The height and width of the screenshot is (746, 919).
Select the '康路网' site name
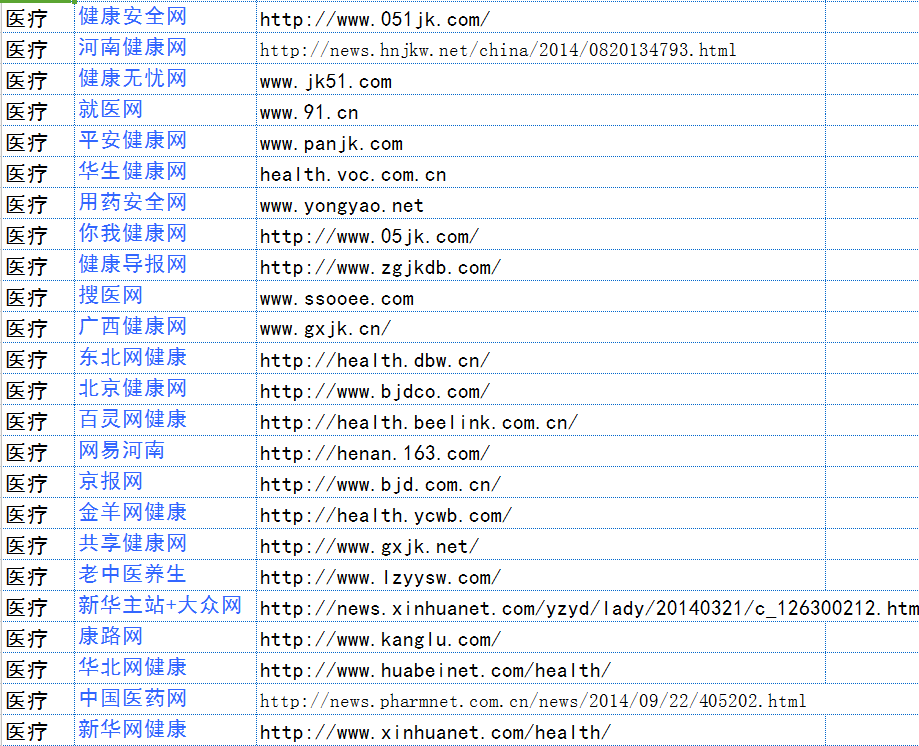click(165, 638)
